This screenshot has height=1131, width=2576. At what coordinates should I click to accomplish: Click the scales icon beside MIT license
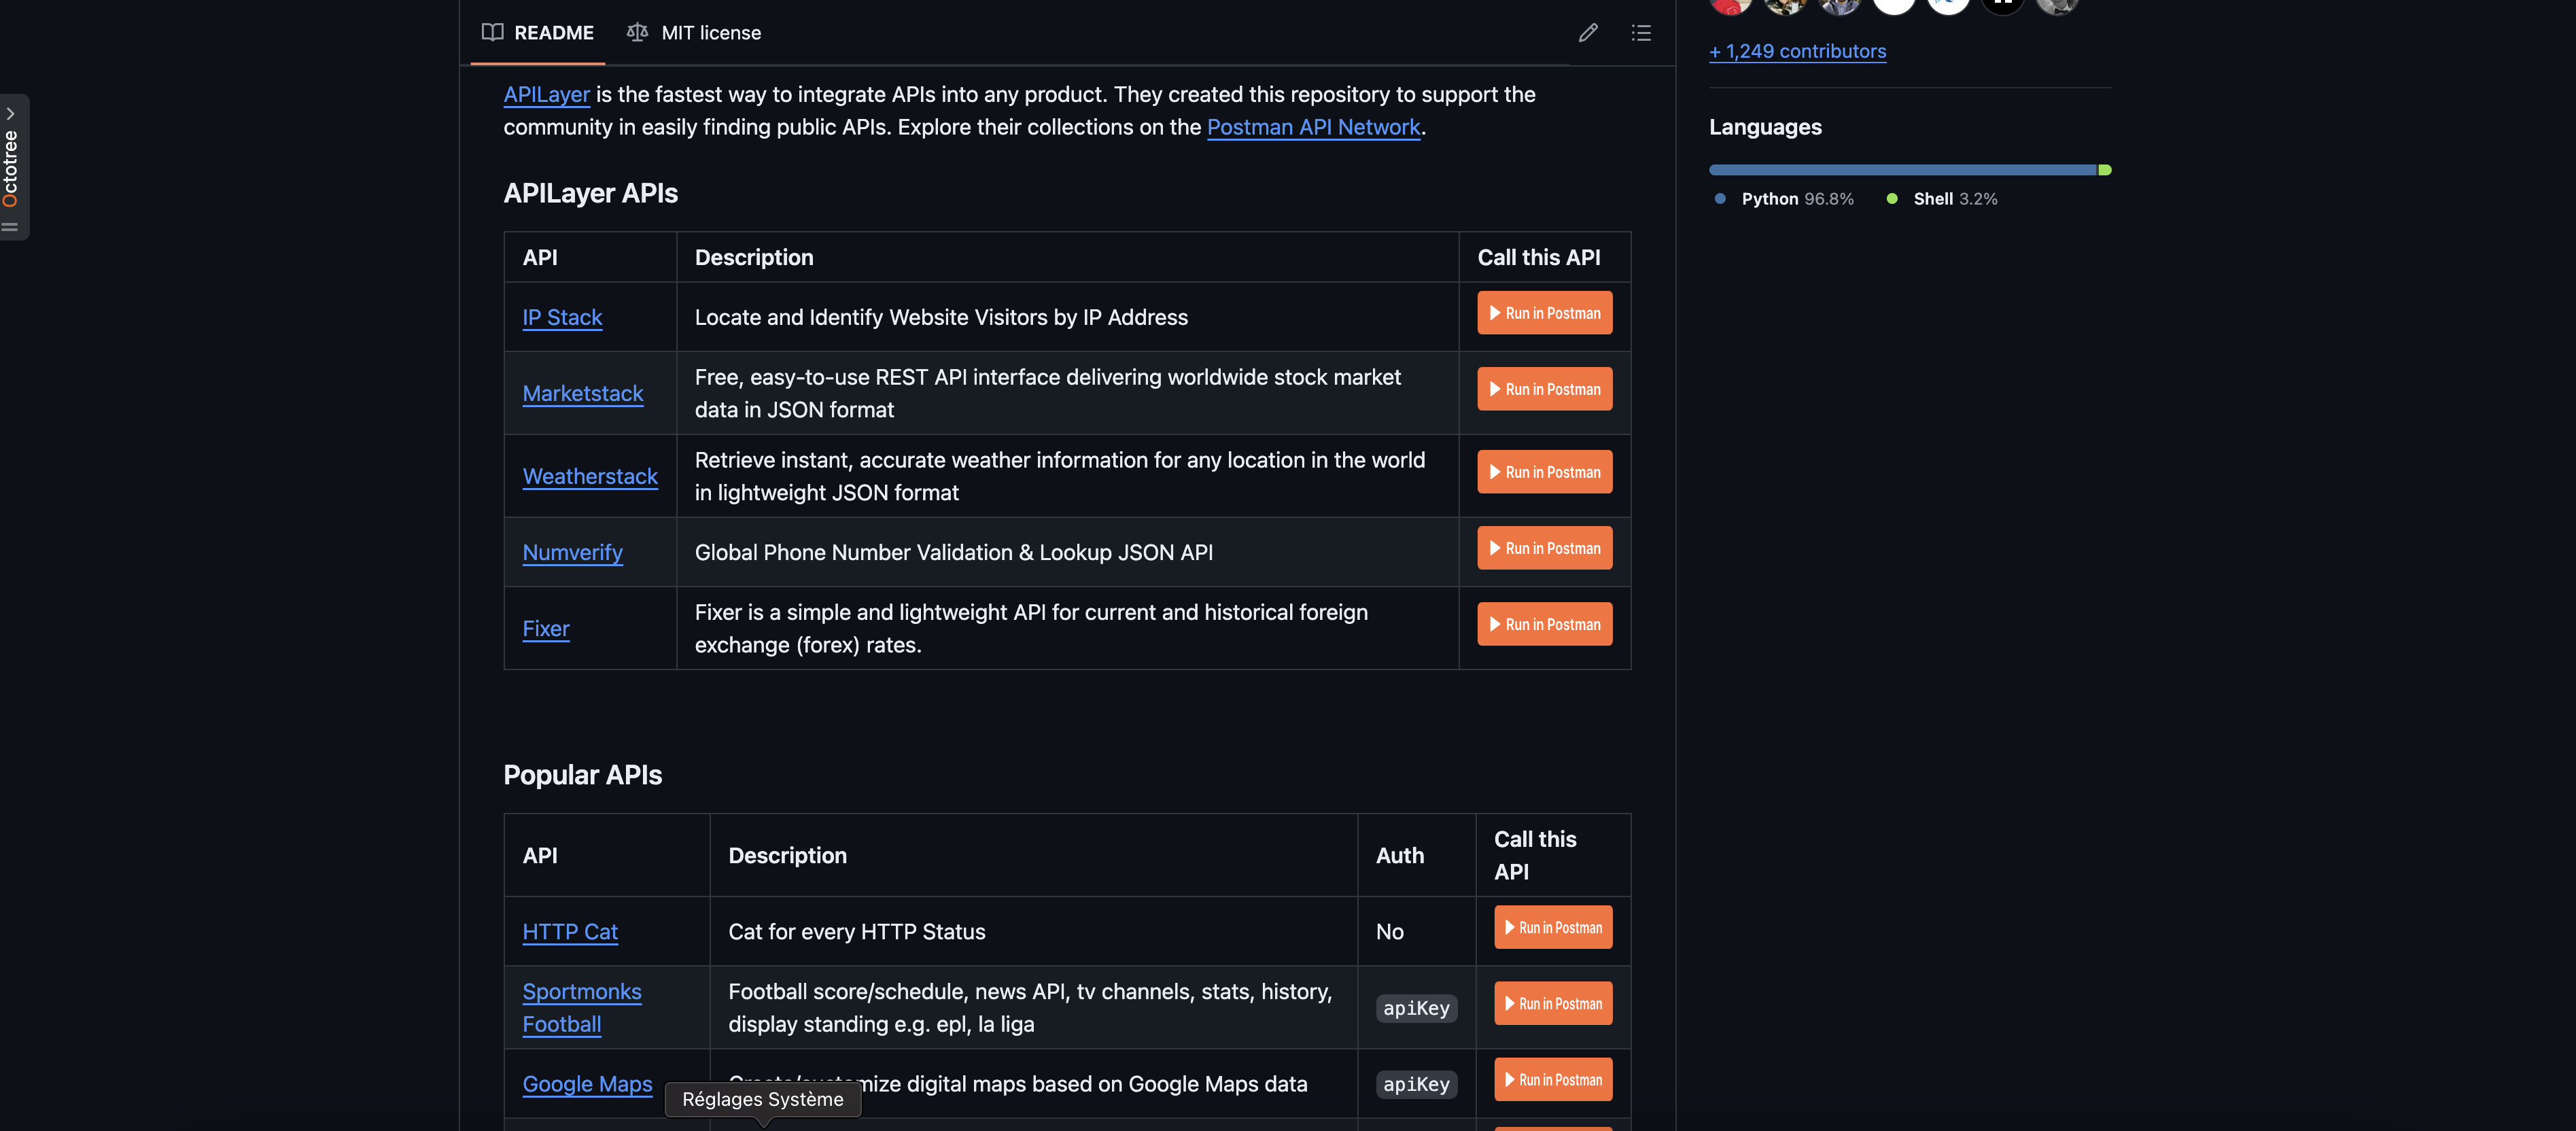(637, 32)
